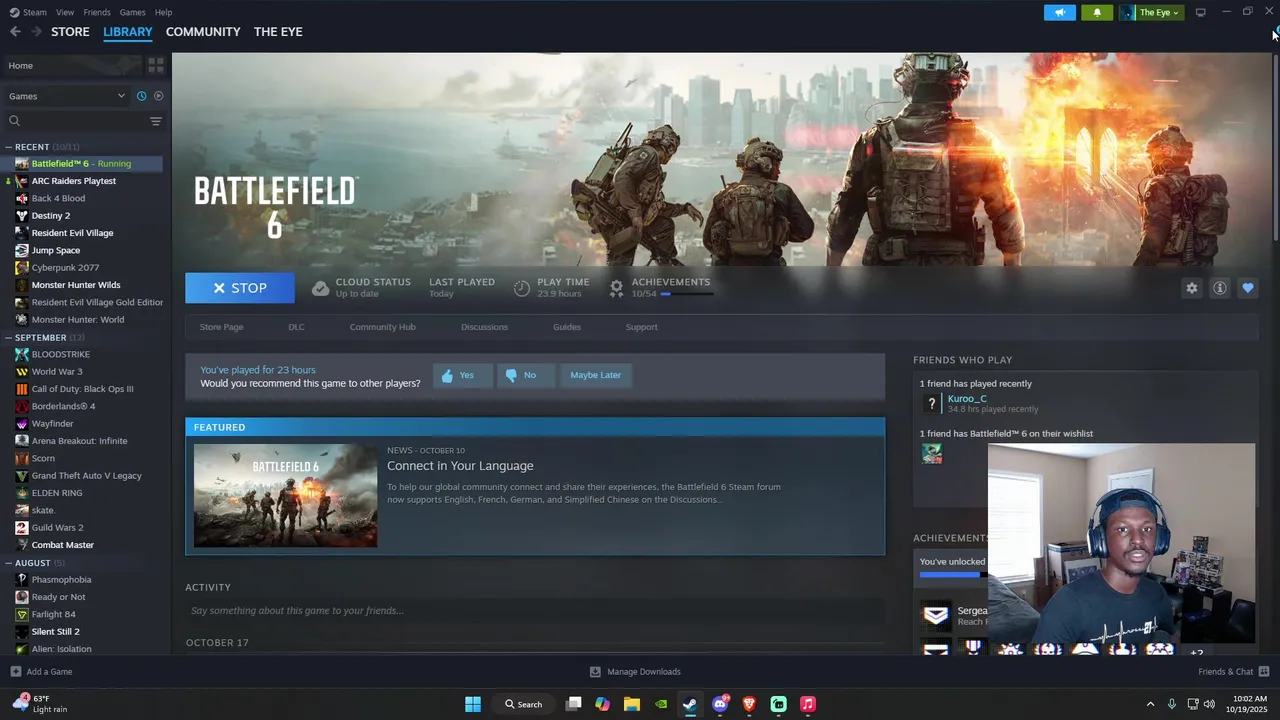Stop the running Battlefield 6 game
The height and width of the screenshot is (720, 1280).
point(240,288)
